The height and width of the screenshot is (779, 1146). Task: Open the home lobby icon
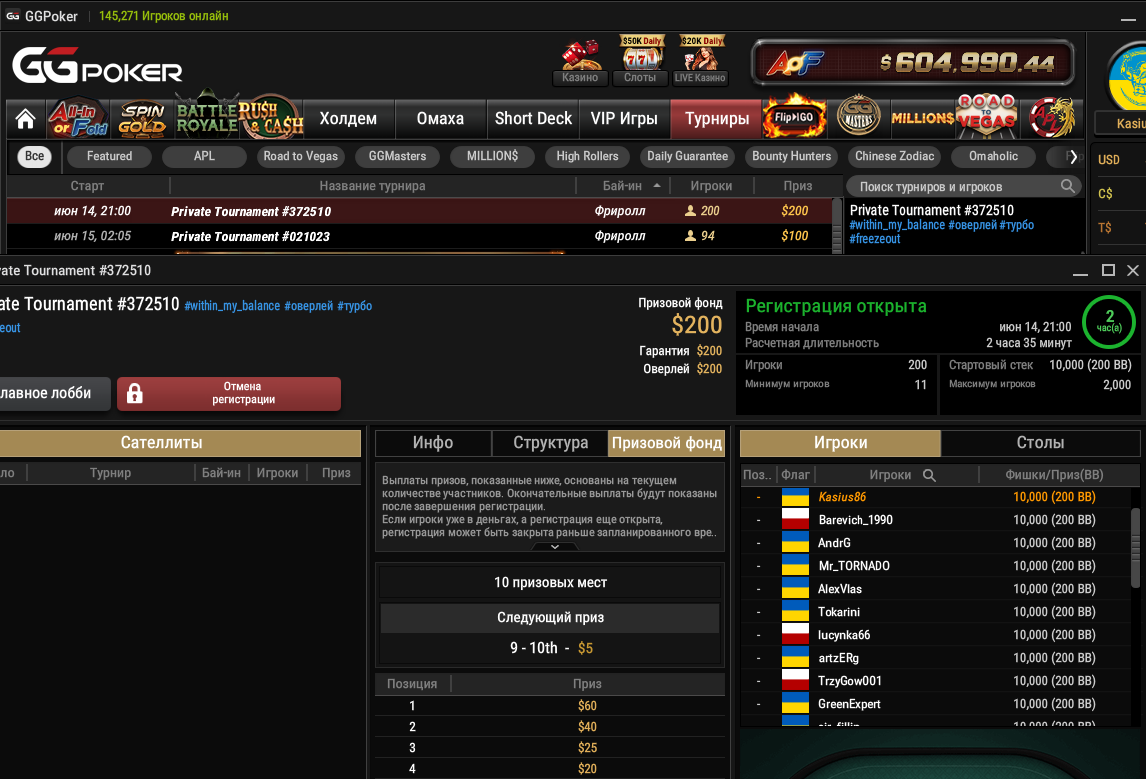click(26, 119)
